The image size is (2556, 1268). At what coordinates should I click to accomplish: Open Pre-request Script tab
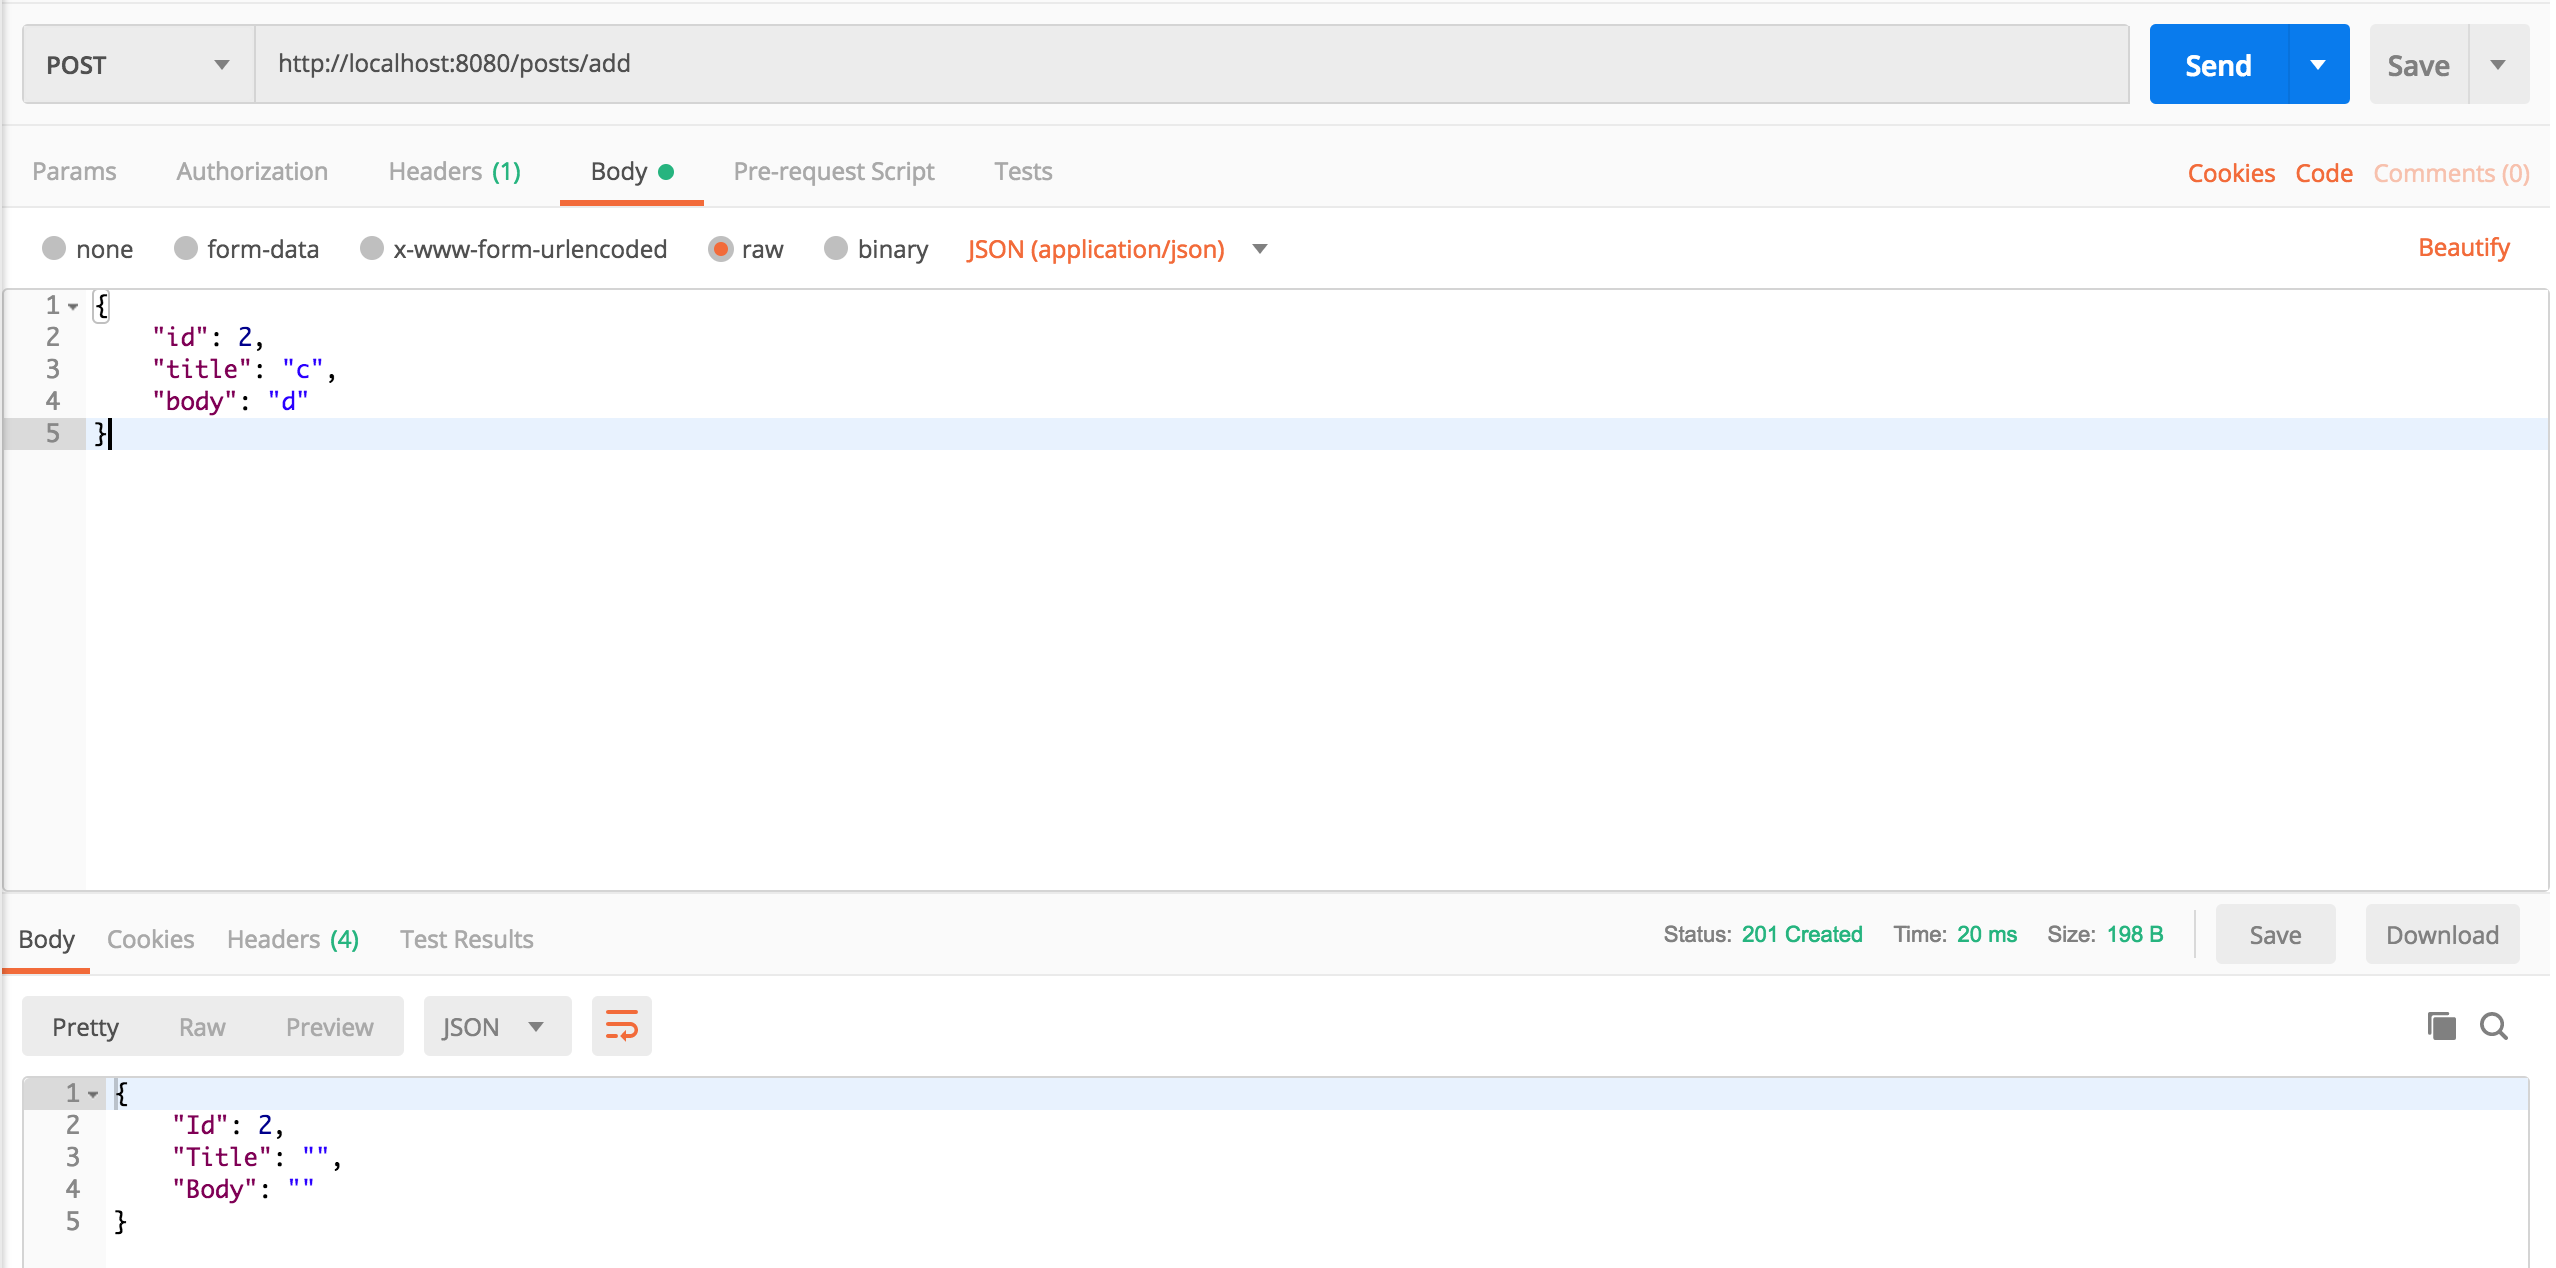point(833,172)
